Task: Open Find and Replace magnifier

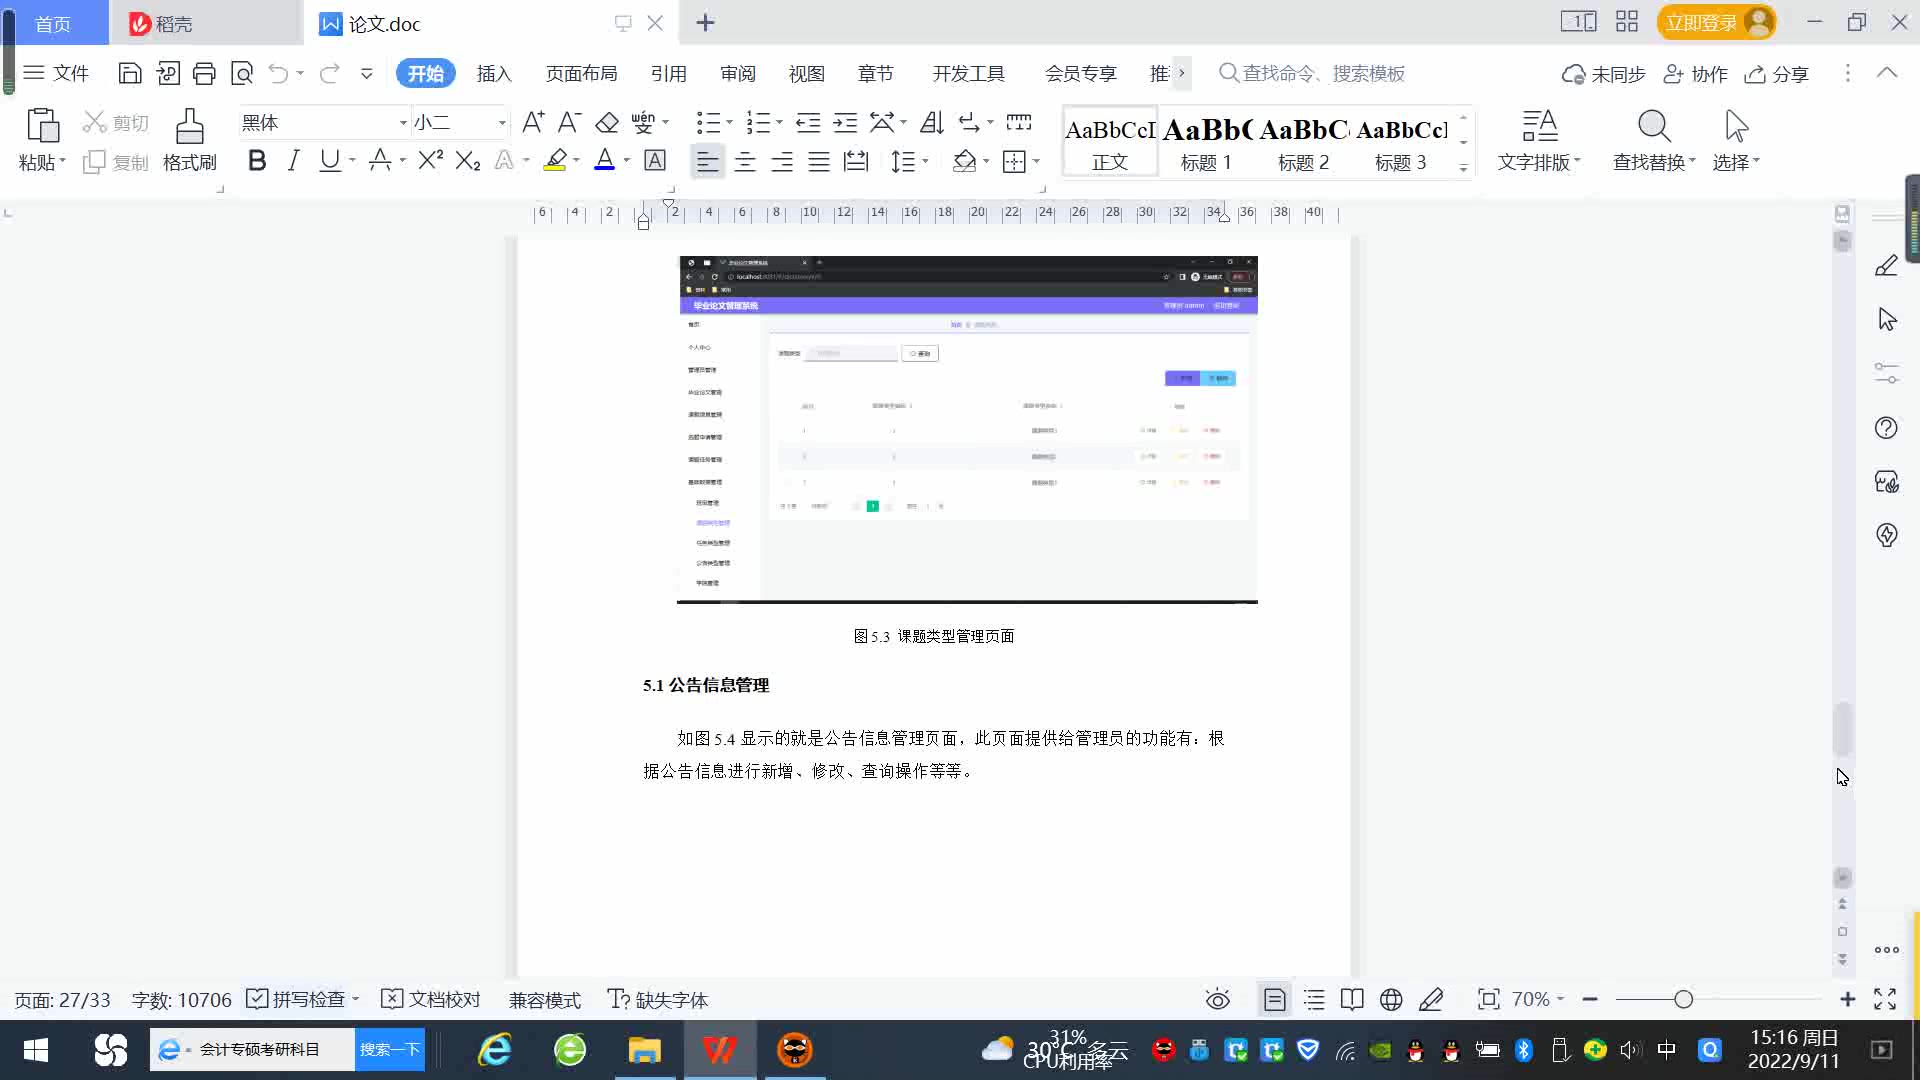Action: coord(1654,126)
